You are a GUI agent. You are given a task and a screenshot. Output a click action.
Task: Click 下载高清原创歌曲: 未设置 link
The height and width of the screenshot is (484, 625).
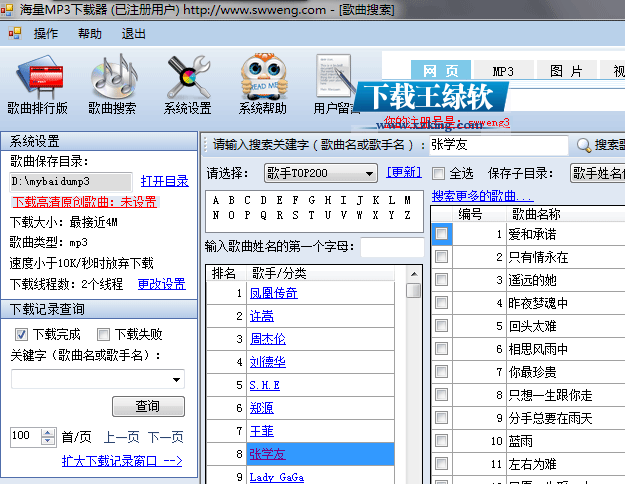85,202
